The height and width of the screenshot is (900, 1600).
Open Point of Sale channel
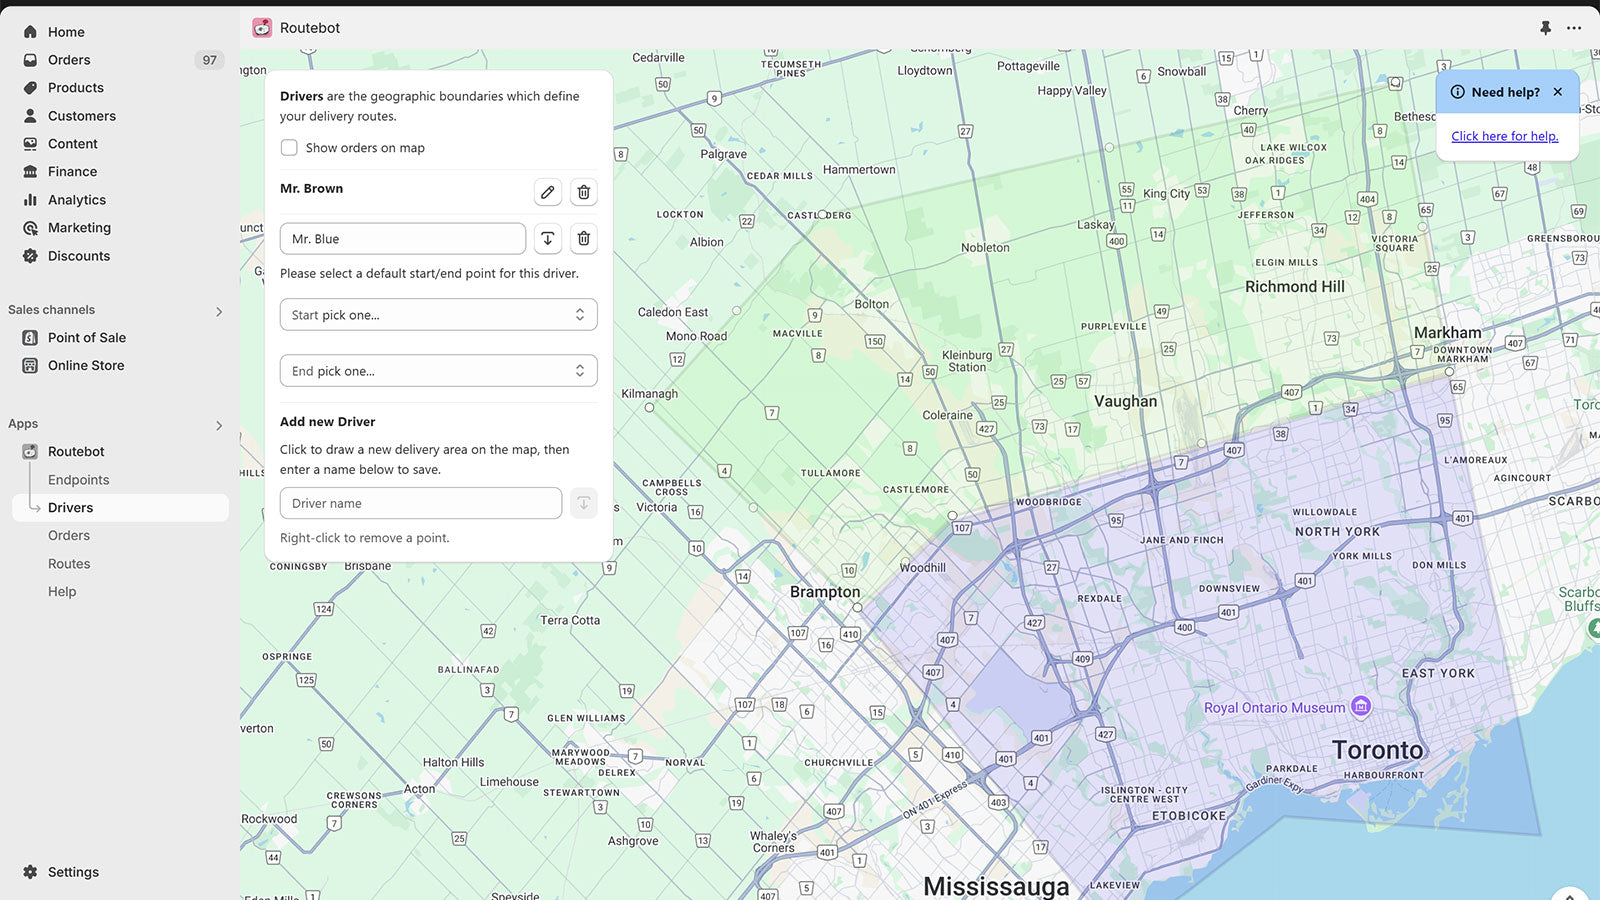[x=87, y=338]
